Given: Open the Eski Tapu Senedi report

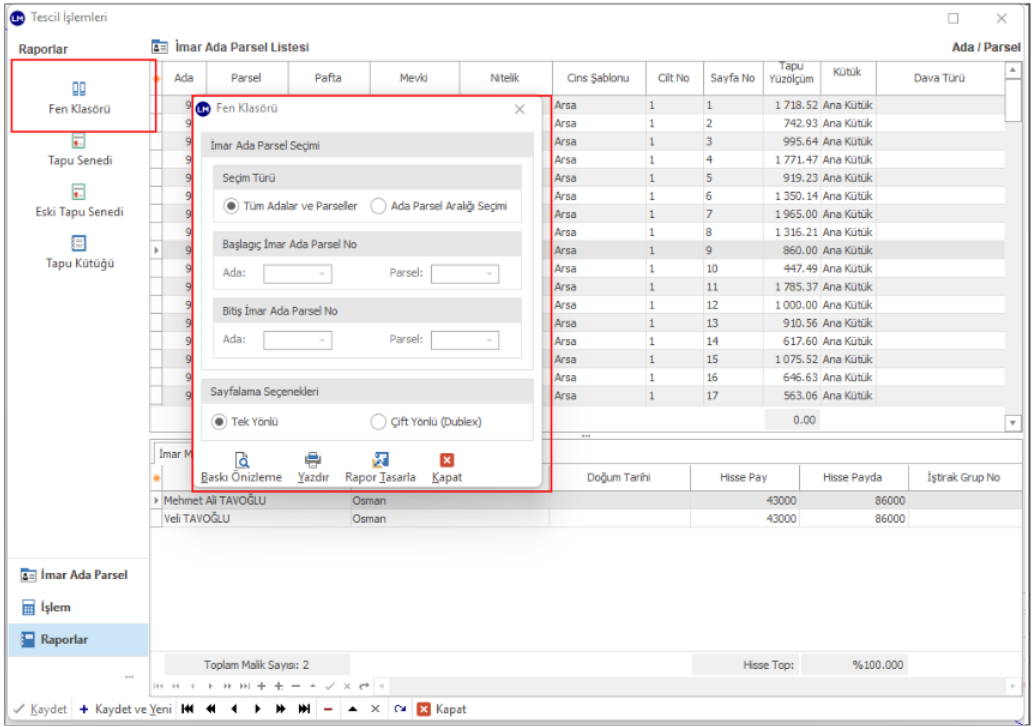Looking at the screenshot, I should pos(79,193).
